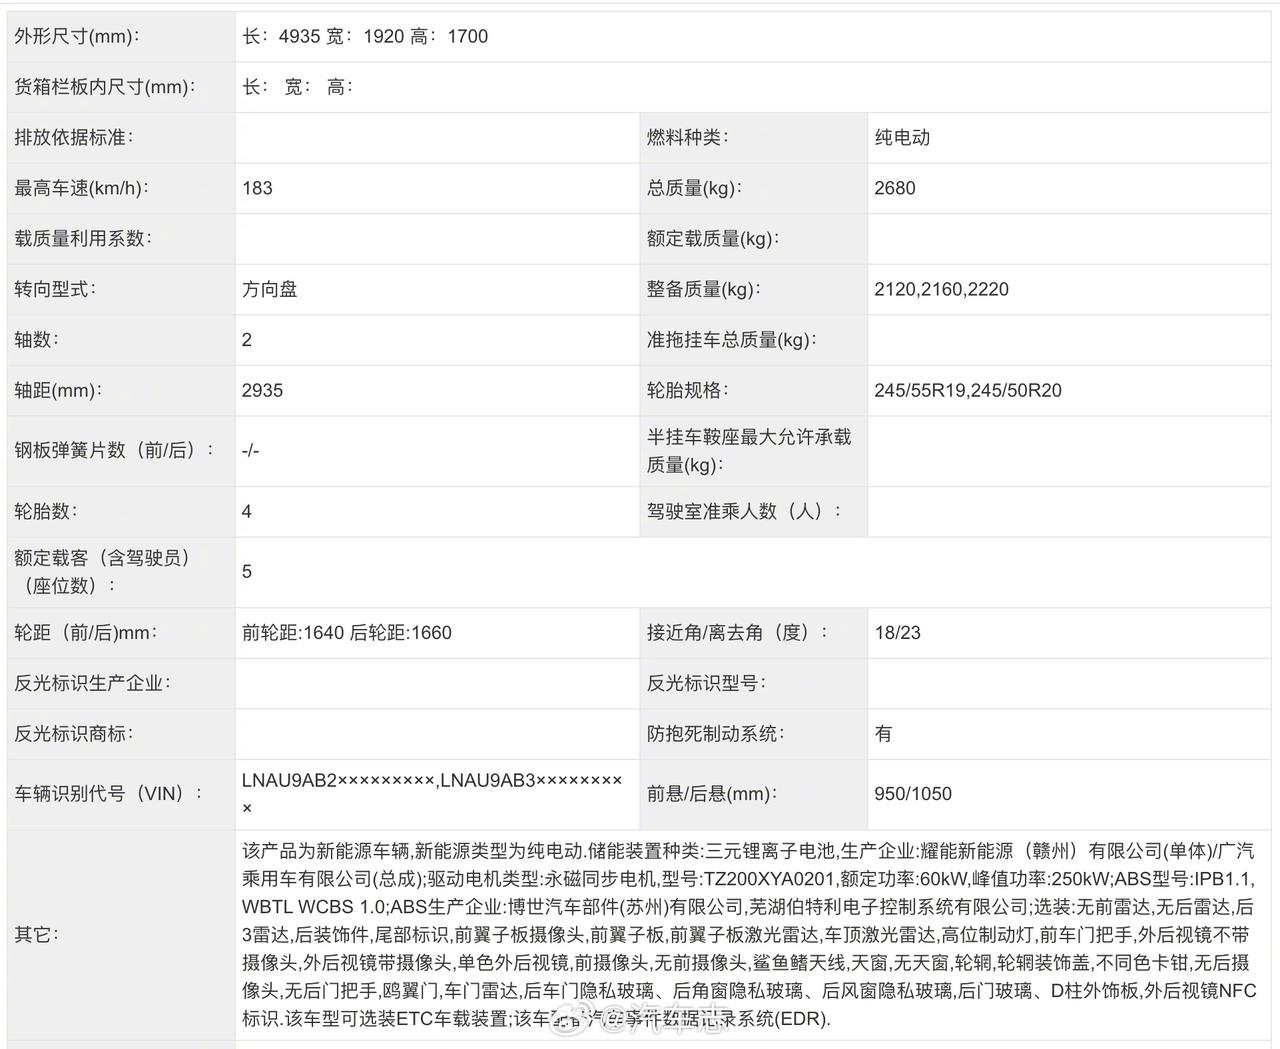
Task: Click the 反光标识型号 label
Action: [x=706, y=683]
